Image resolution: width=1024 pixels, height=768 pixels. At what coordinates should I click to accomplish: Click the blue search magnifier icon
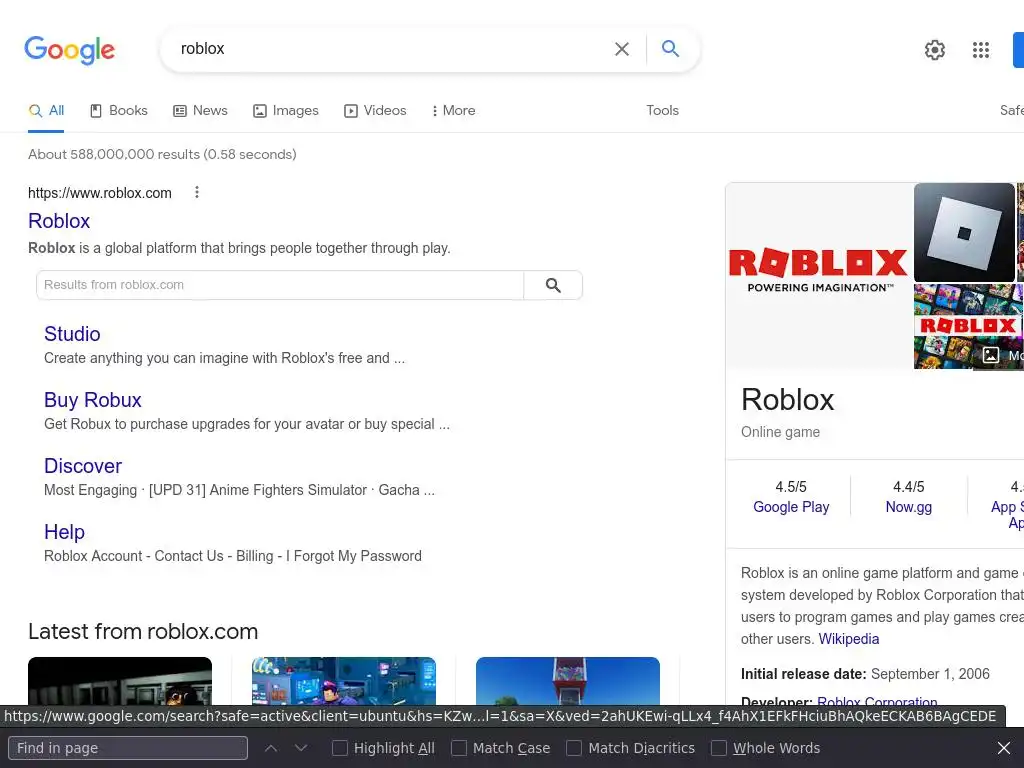[x=670, y=48]
